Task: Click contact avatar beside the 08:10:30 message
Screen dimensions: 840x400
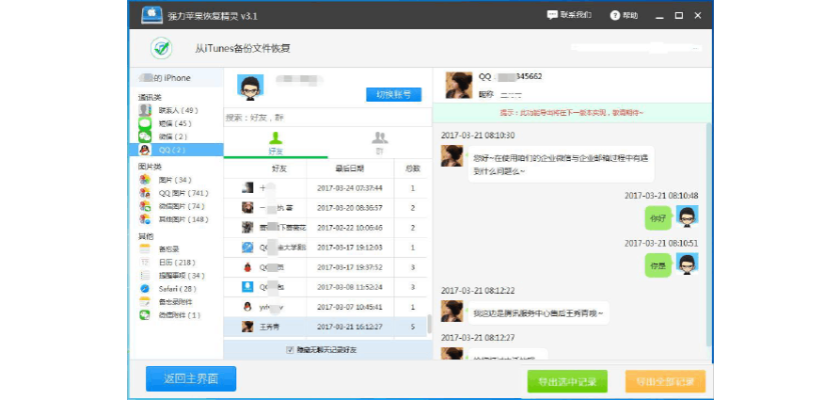Action: (x=452, y=156)
